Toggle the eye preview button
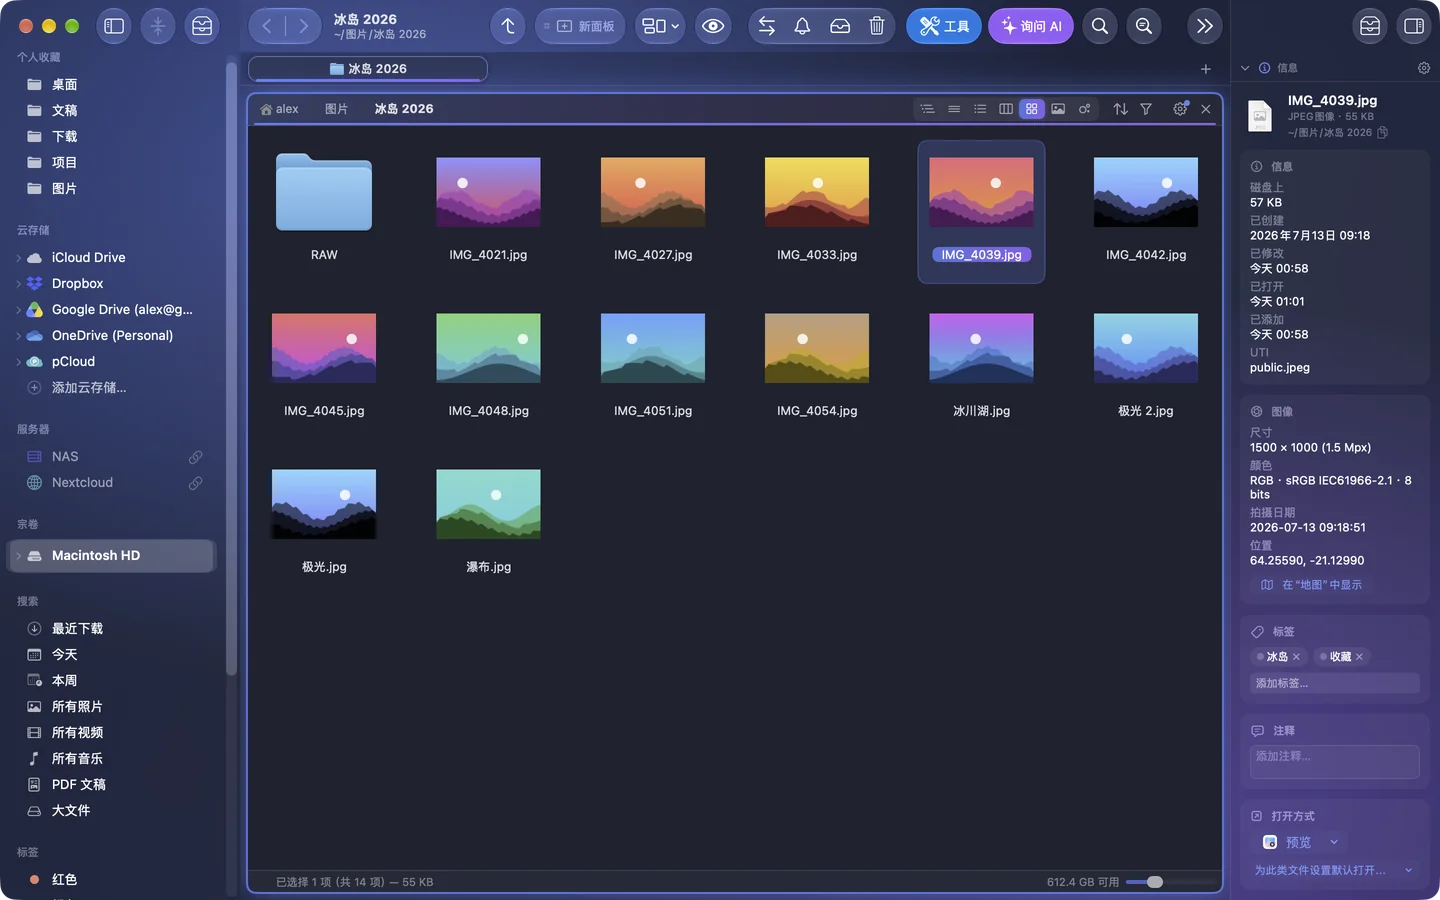 (713, 26)
